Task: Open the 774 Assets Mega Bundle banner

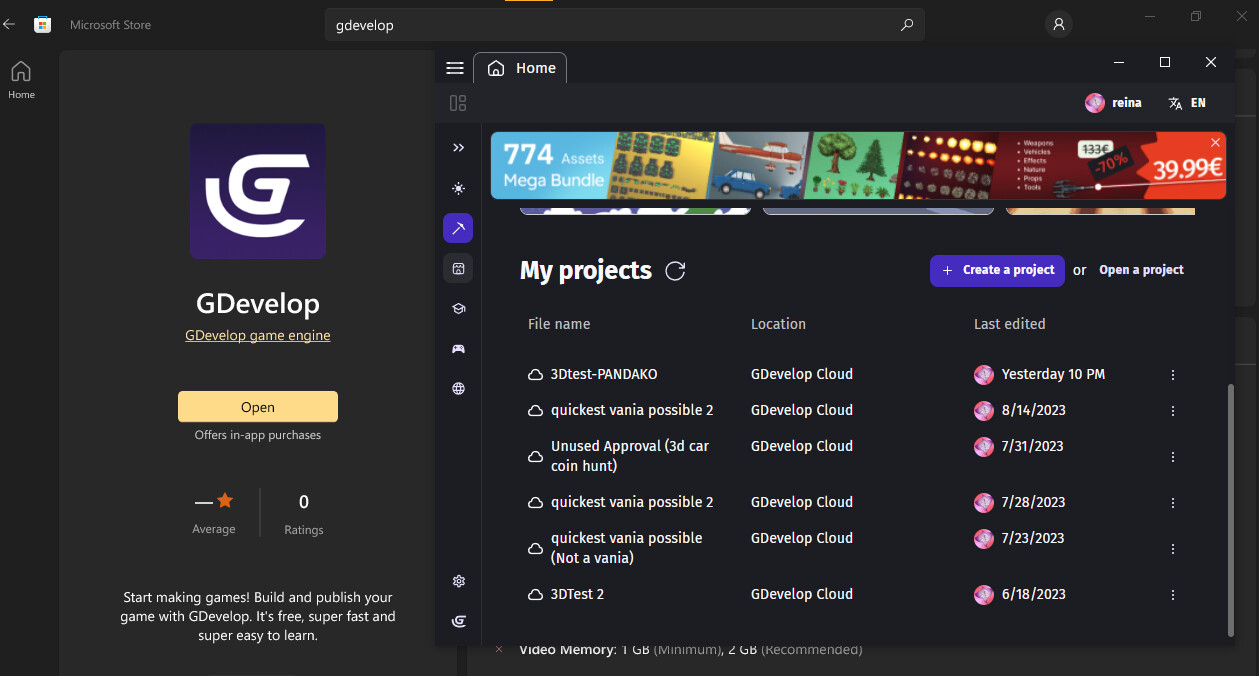Action: 857,165
